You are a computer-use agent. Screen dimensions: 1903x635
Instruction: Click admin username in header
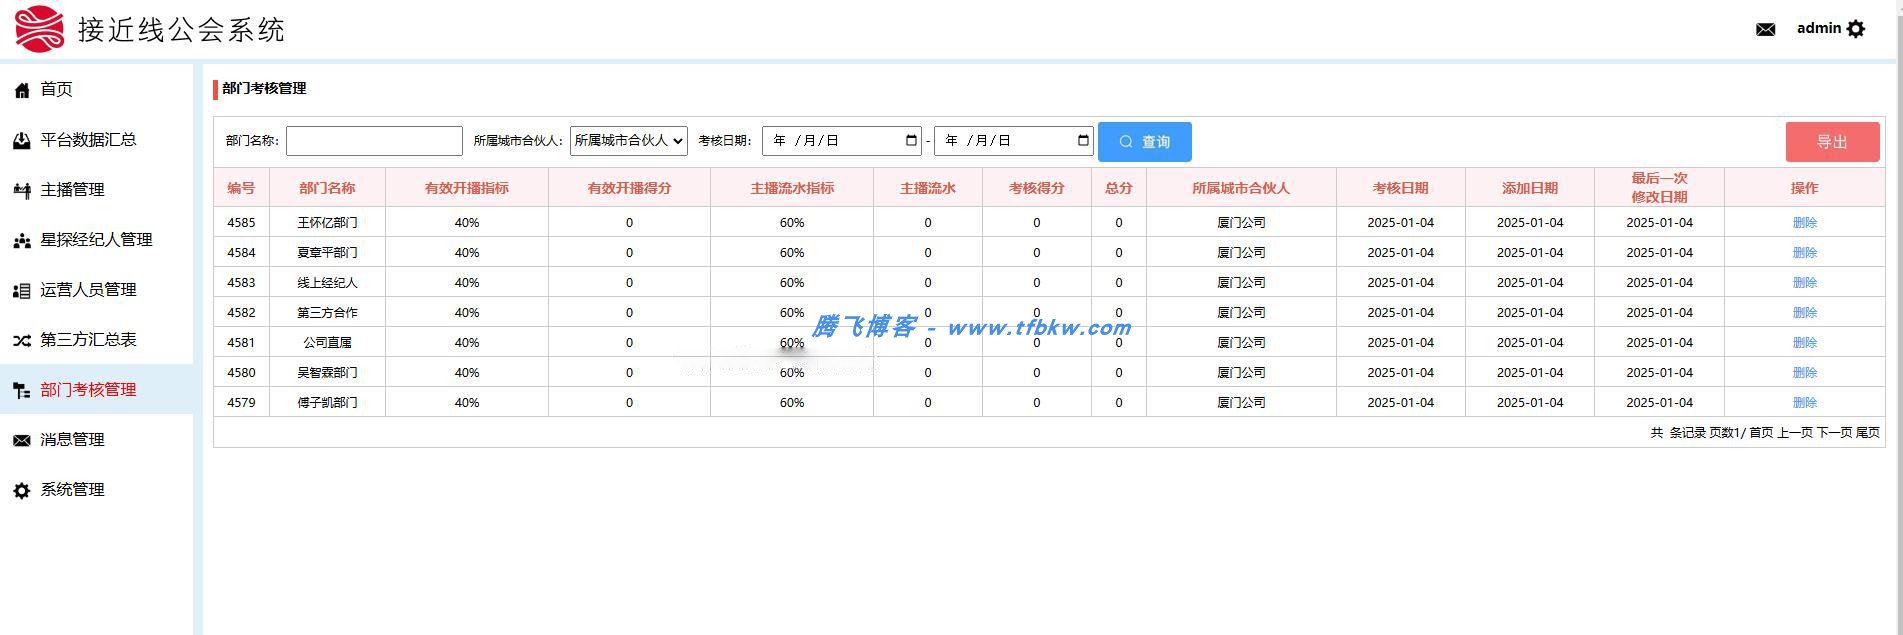[x=1819, y=28]
